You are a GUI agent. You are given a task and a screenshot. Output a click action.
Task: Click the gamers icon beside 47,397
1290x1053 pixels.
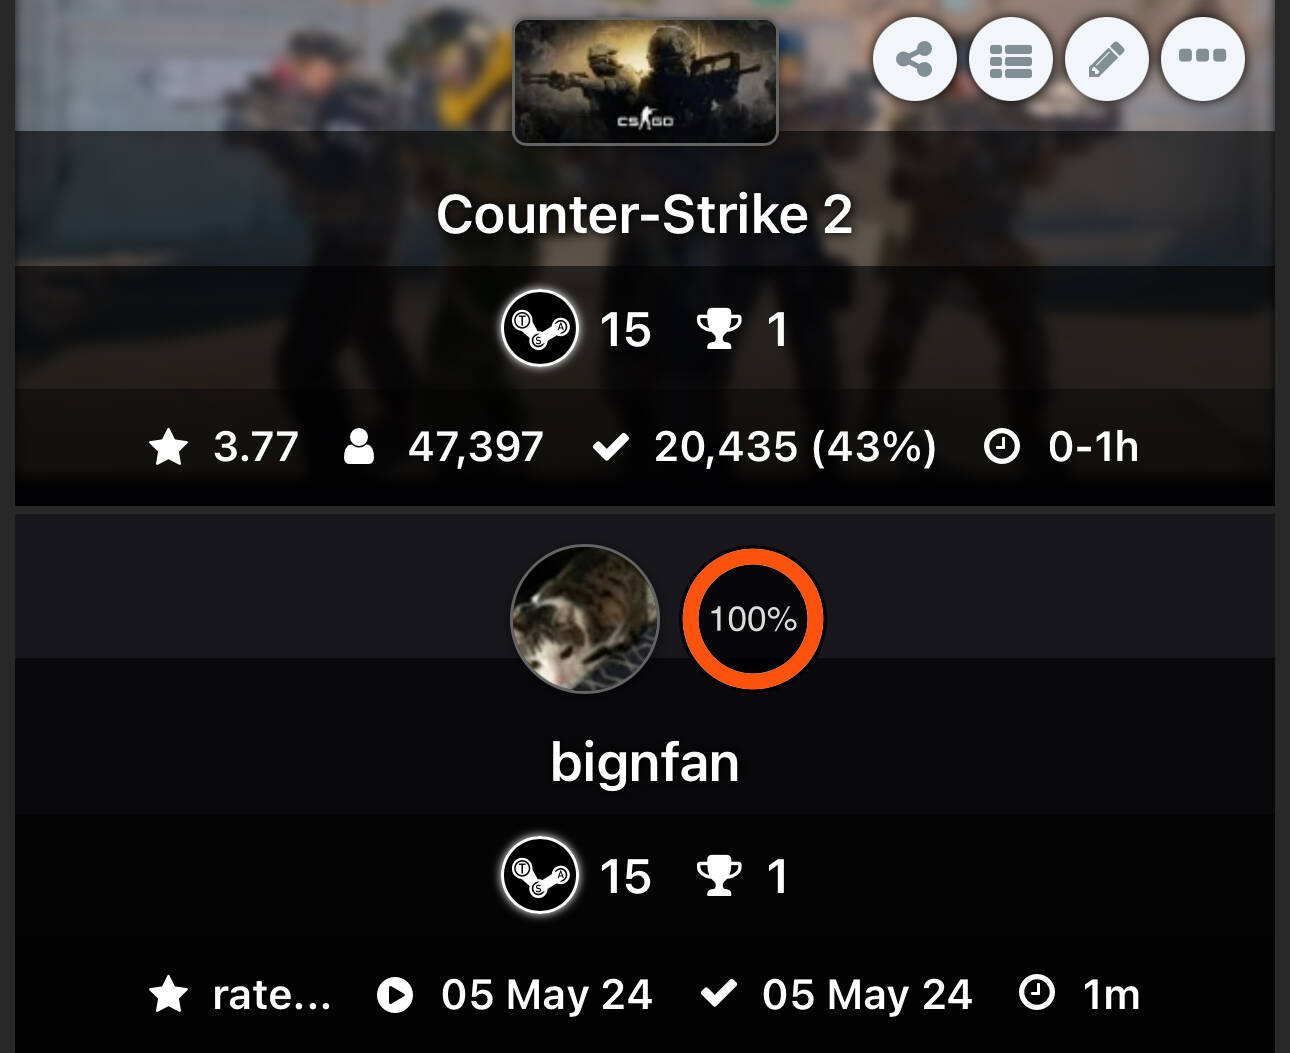pyautogui.click(x=359, y=447)
